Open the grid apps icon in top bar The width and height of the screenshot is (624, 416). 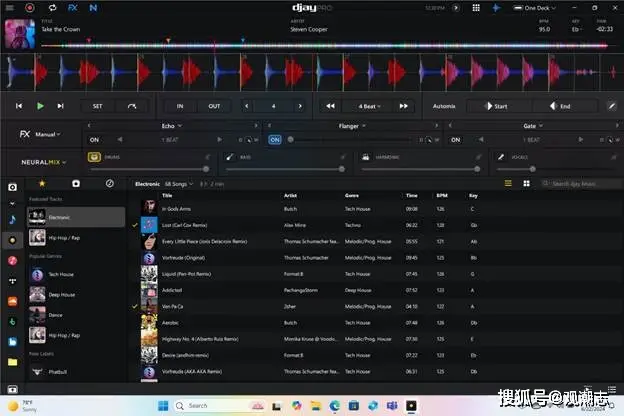click(x=476, y=8)
